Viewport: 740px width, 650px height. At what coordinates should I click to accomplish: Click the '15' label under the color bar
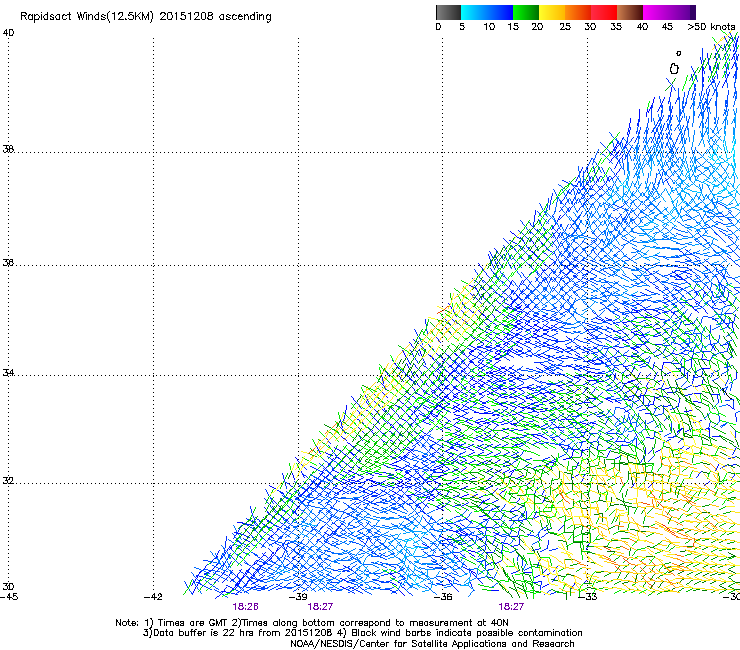(513, 27)
